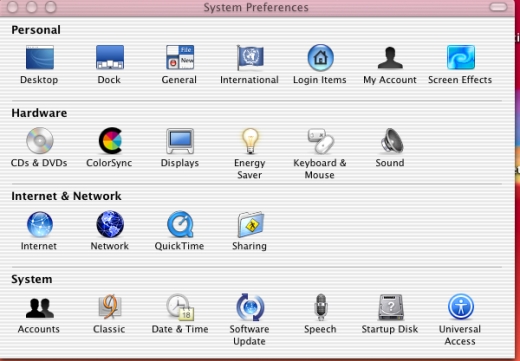
Task: Open Screen Effects preferences
Action: (x=461, y=57)
